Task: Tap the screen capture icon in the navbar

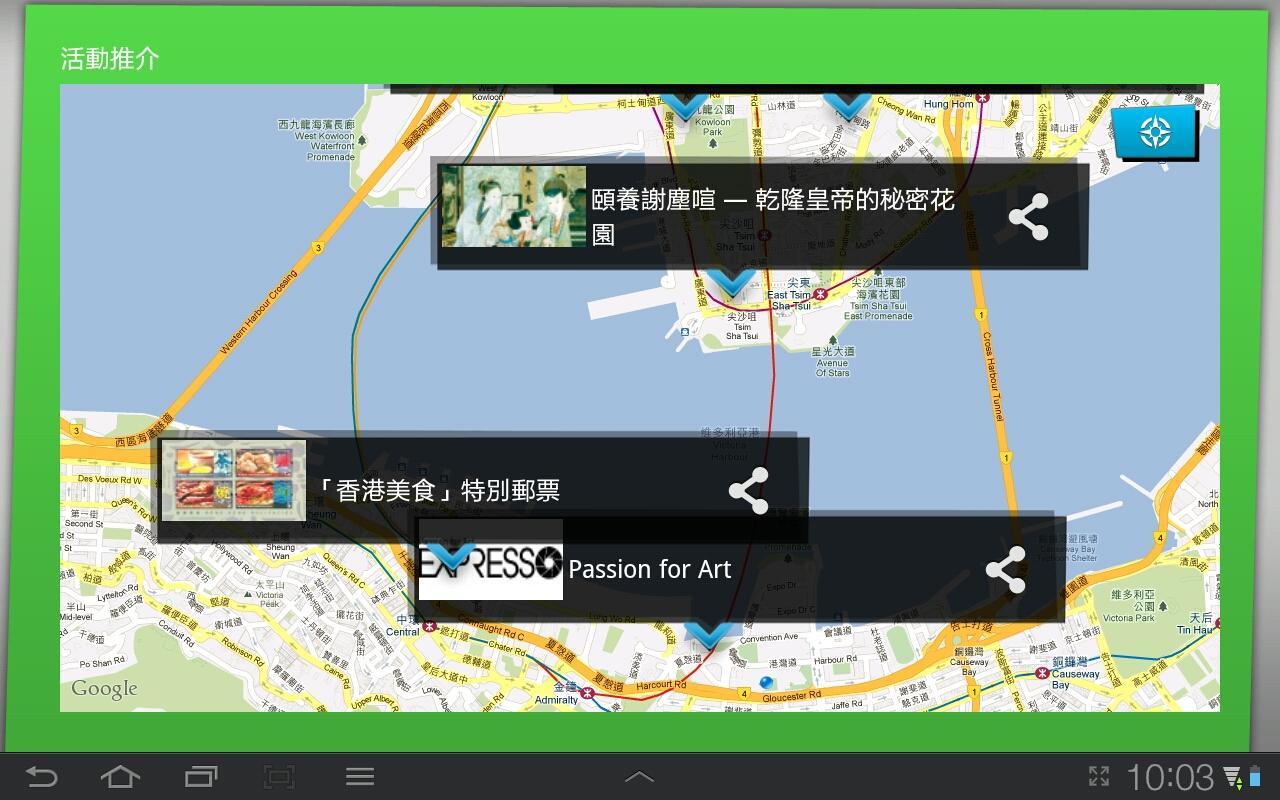Action: point(280,776)
